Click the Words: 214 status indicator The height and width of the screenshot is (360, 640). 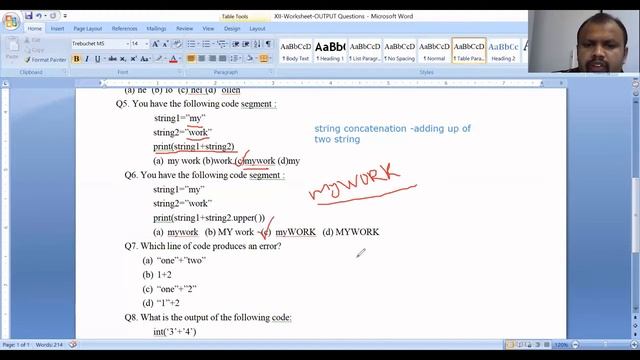49,345
